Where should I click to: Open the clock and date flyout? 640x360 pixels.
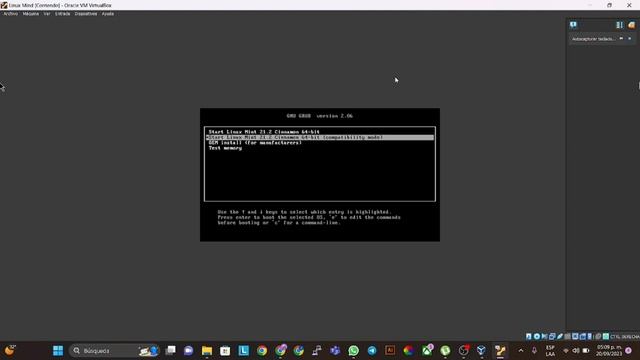coord(609,351)
